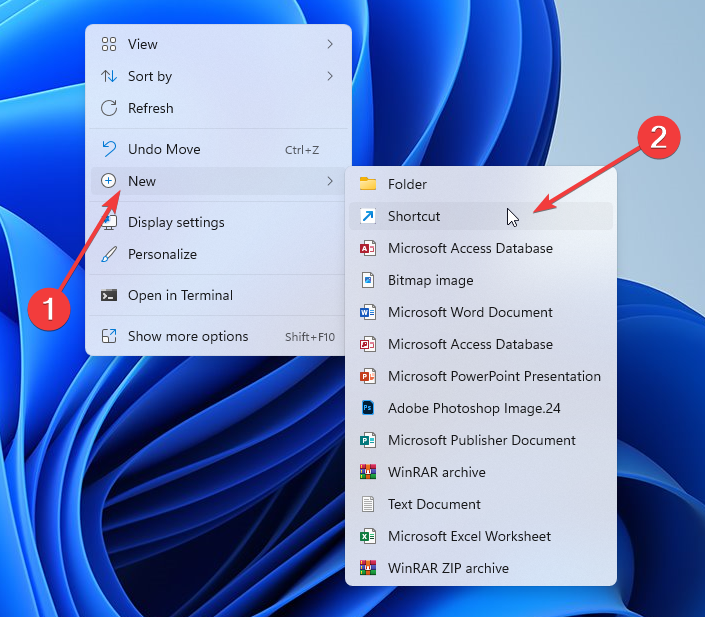This screenshot has height=617, width=705.
Task: Expand the View submenu chevron
Action: [x=330, y=44]
